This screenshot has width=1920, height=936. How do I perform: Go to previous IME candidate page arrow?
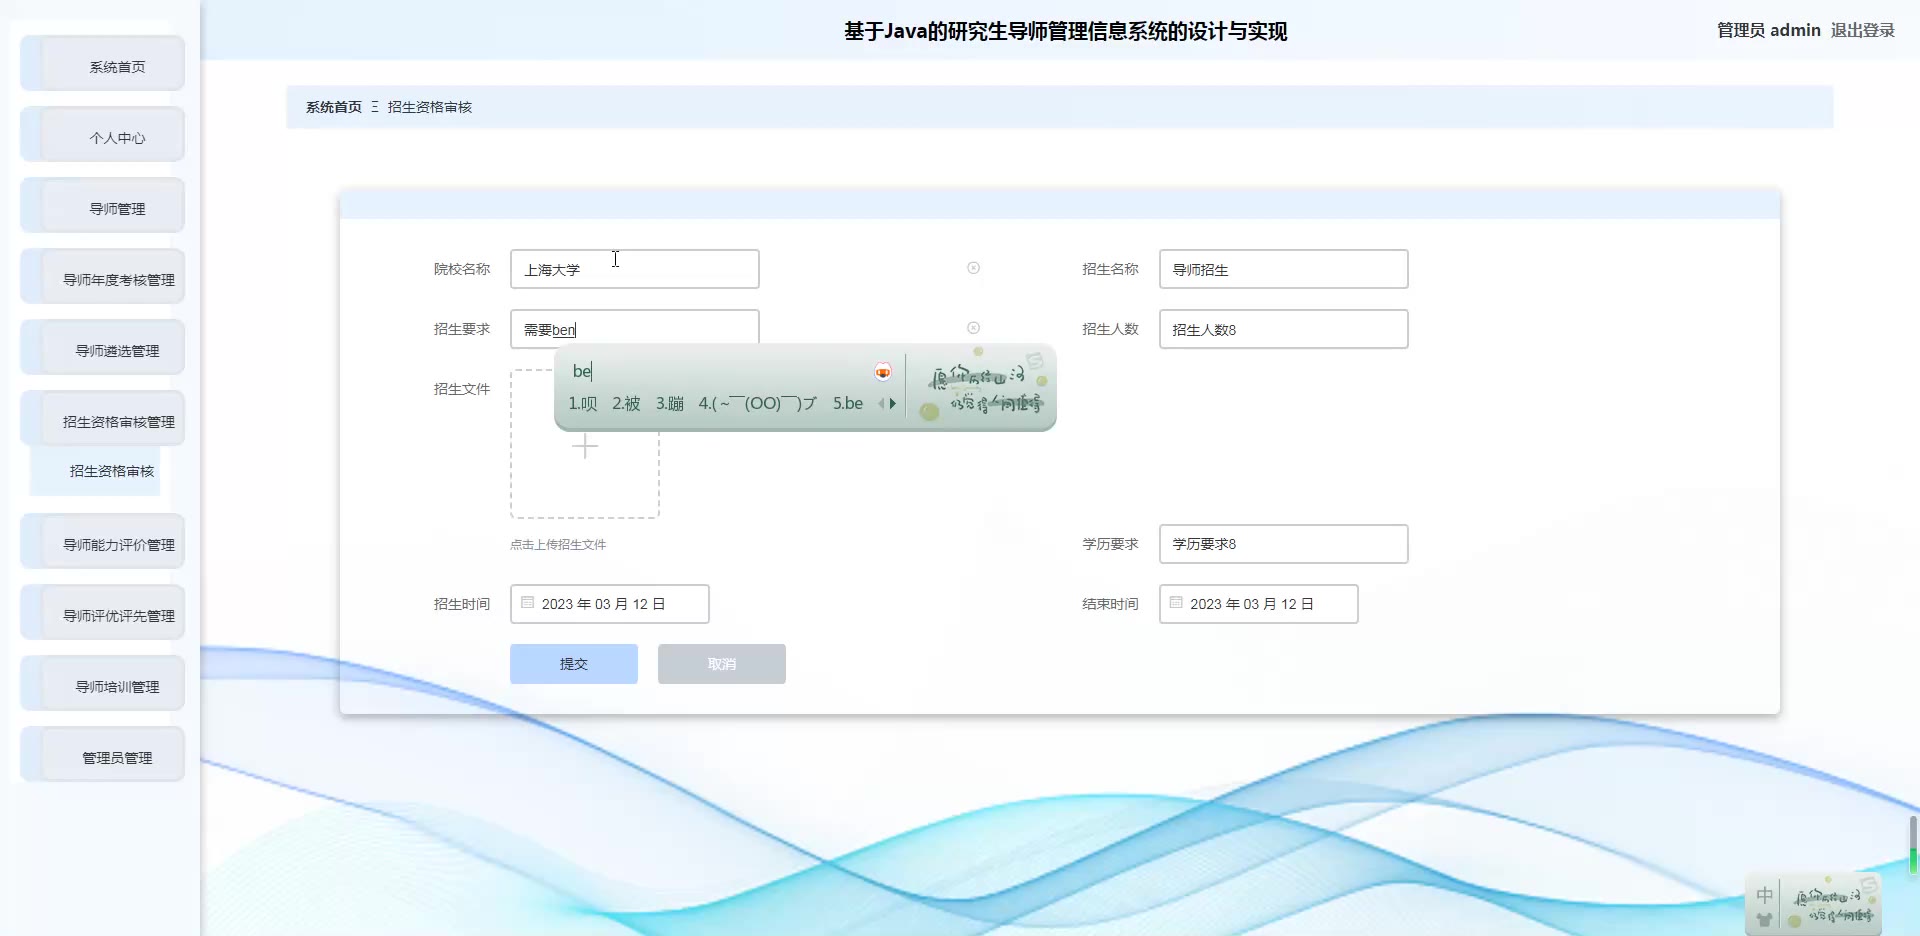881,404
